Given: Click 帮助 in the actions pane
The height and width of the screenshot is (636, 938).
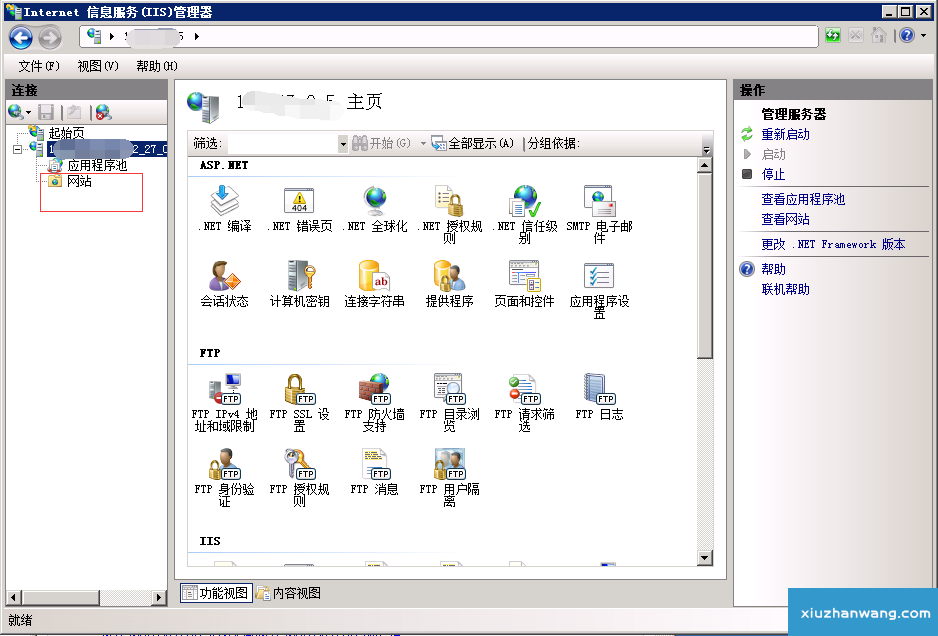Looking at the screenshot, I should 773,269.
